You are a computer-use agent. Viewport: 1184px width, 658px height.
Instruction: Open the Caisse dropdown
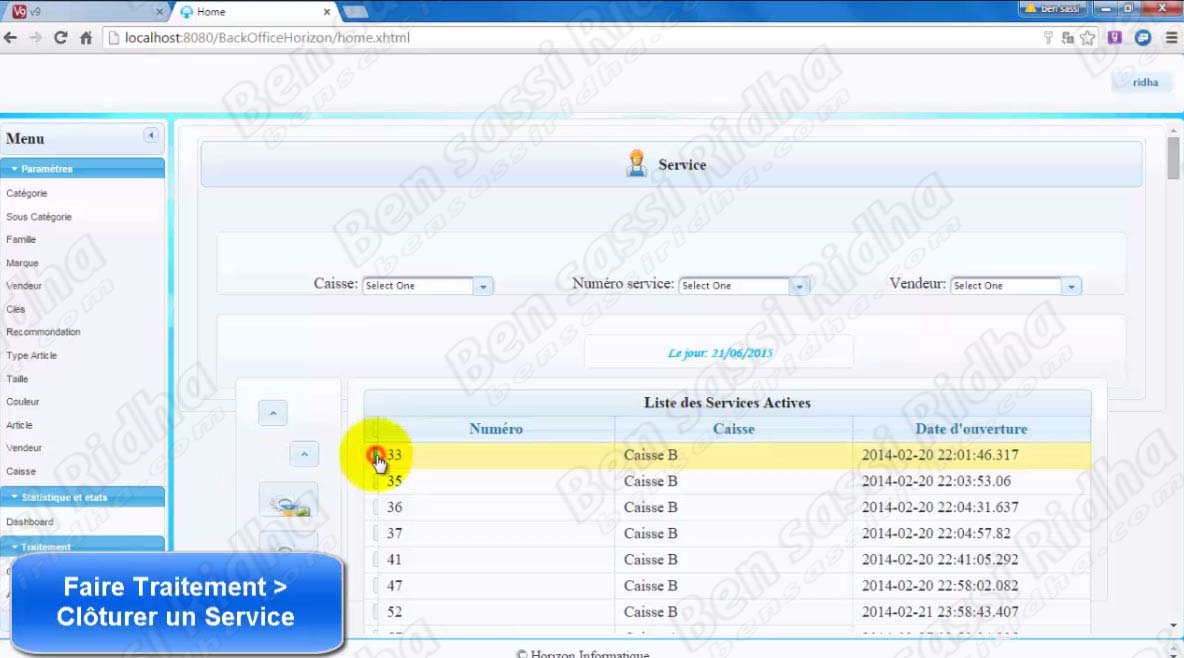click(x=483, y=286)
